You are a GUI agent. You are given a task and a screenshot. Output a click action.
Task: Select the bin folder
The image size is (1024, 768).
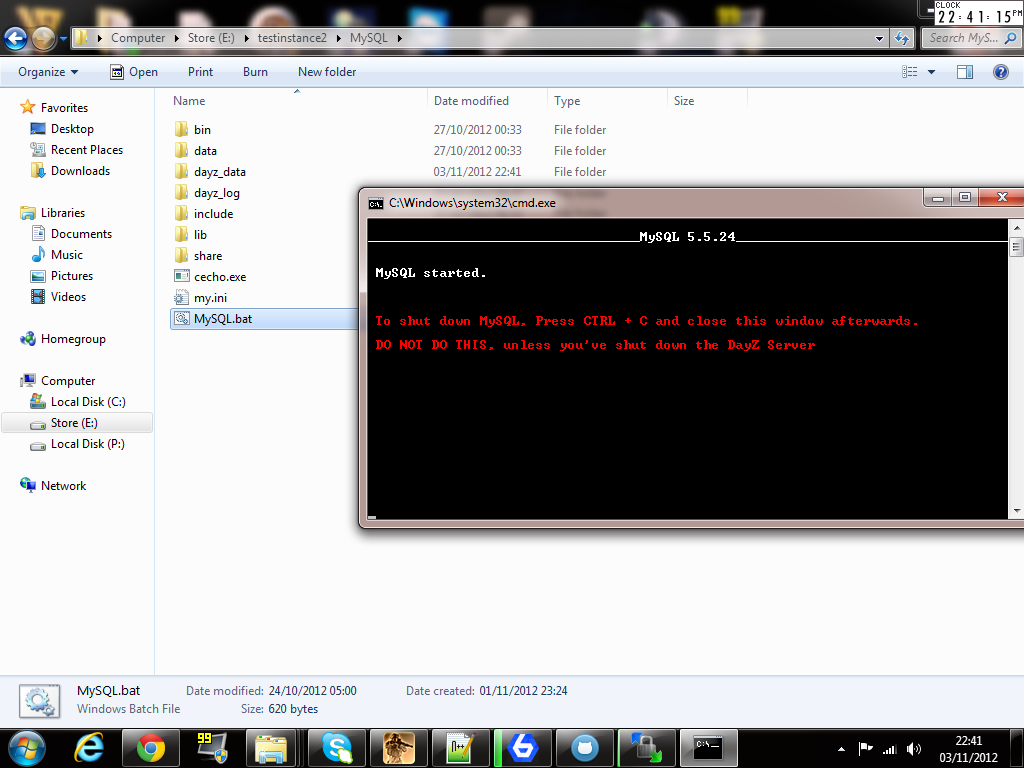click(202, 130)
